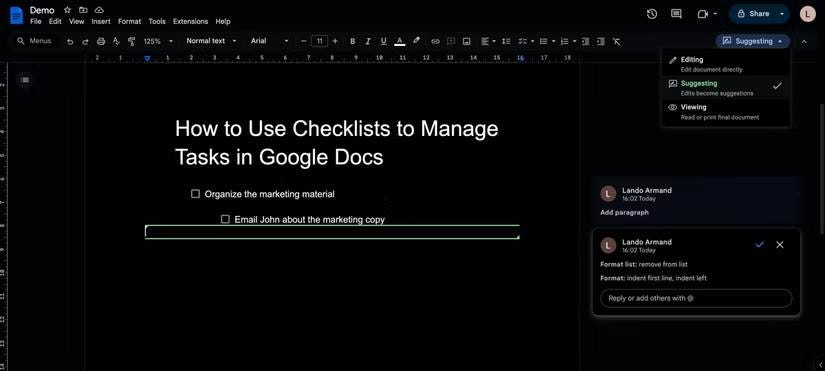Accept the format list suggestion
Viewport: 825px width, 371px height.
click(759, 245)
